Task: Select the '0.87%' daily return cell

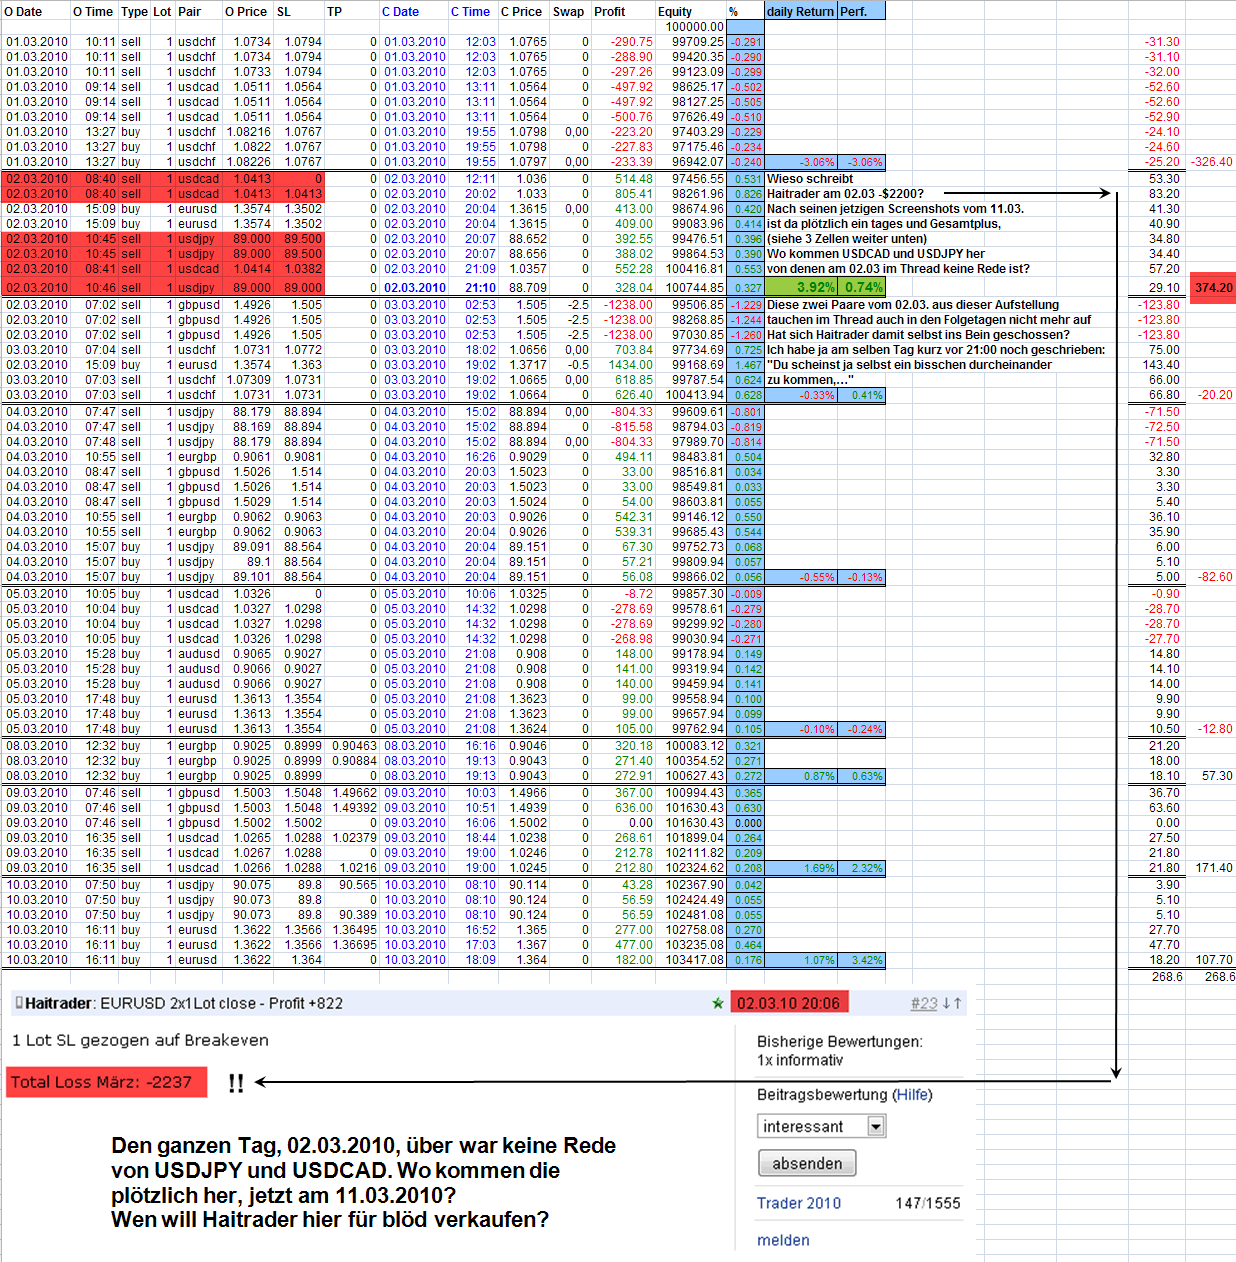Action: click(x=801, y=776)
